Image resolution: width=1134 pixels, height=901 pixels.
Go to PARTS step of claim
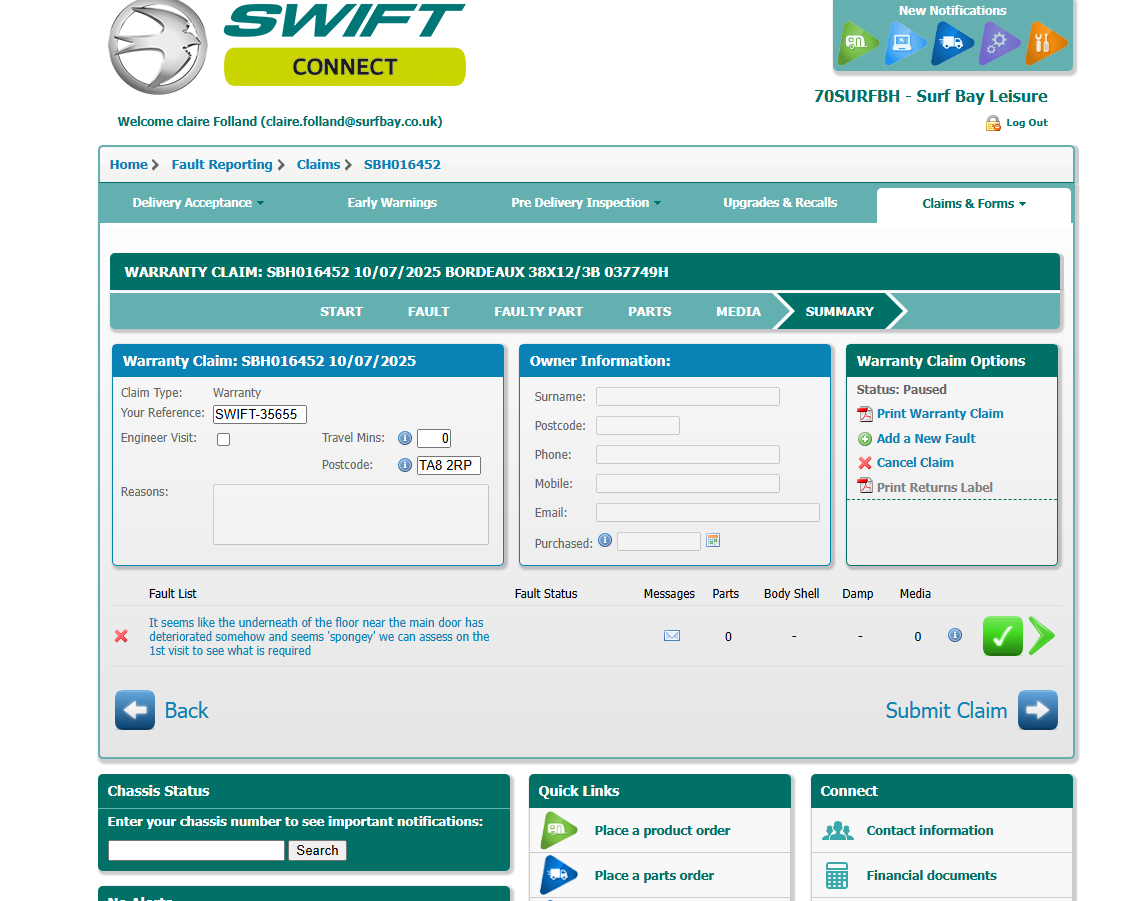(649, 312)
